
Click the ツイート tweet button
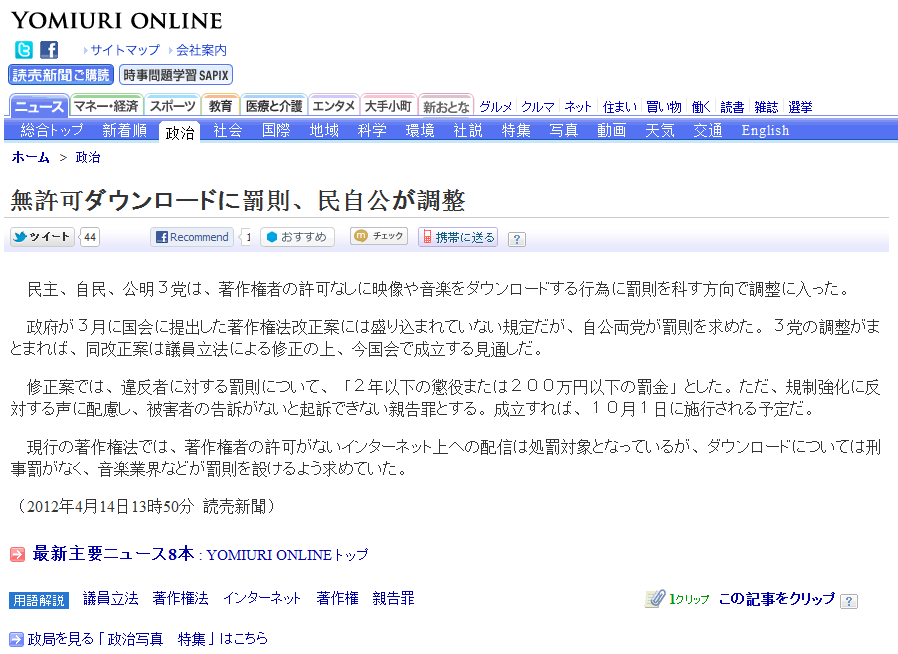click(42, 237)
